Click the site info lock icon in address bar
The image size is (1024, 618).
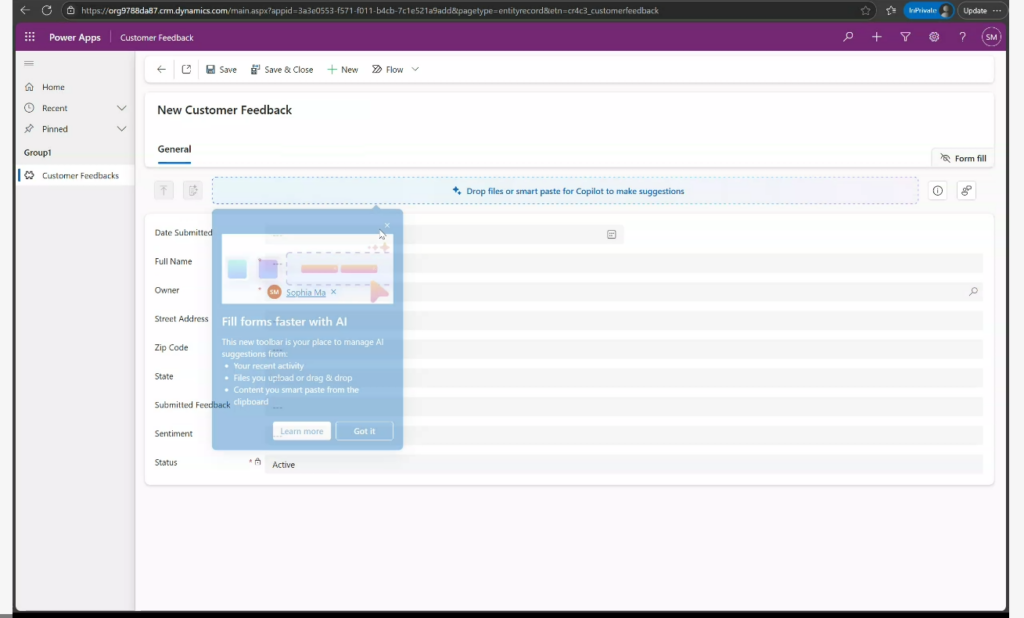tap(71, 10)
